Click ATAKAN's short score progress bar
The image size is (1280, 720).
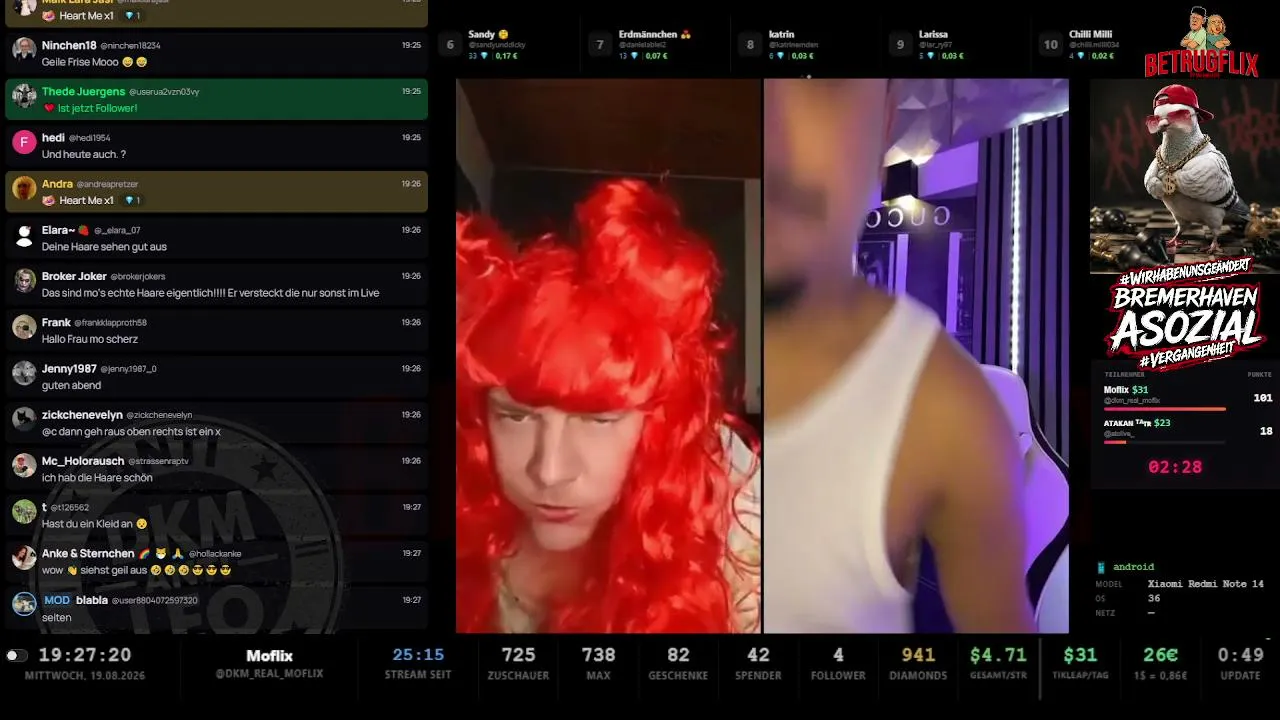click(x=1115, y=442)
